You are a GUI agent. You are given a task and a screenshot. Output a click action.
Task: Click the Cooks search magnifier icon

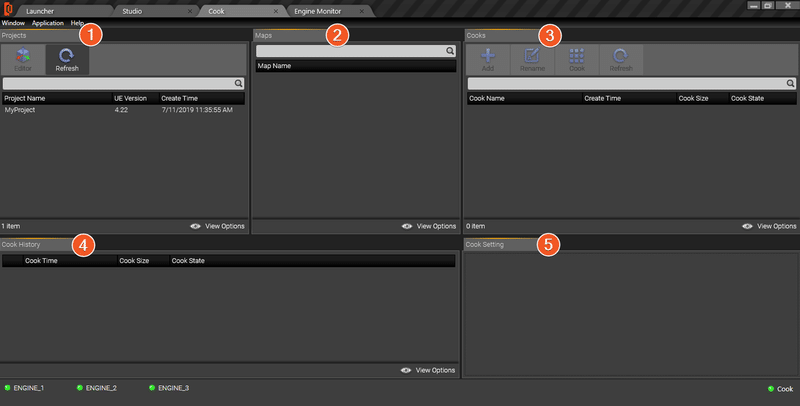pos(790,84)
